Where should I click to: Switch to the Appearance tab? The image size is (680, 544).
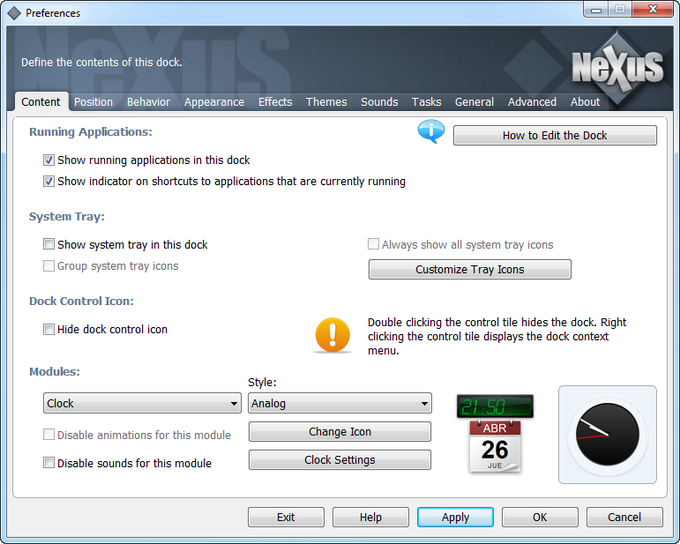214,102
